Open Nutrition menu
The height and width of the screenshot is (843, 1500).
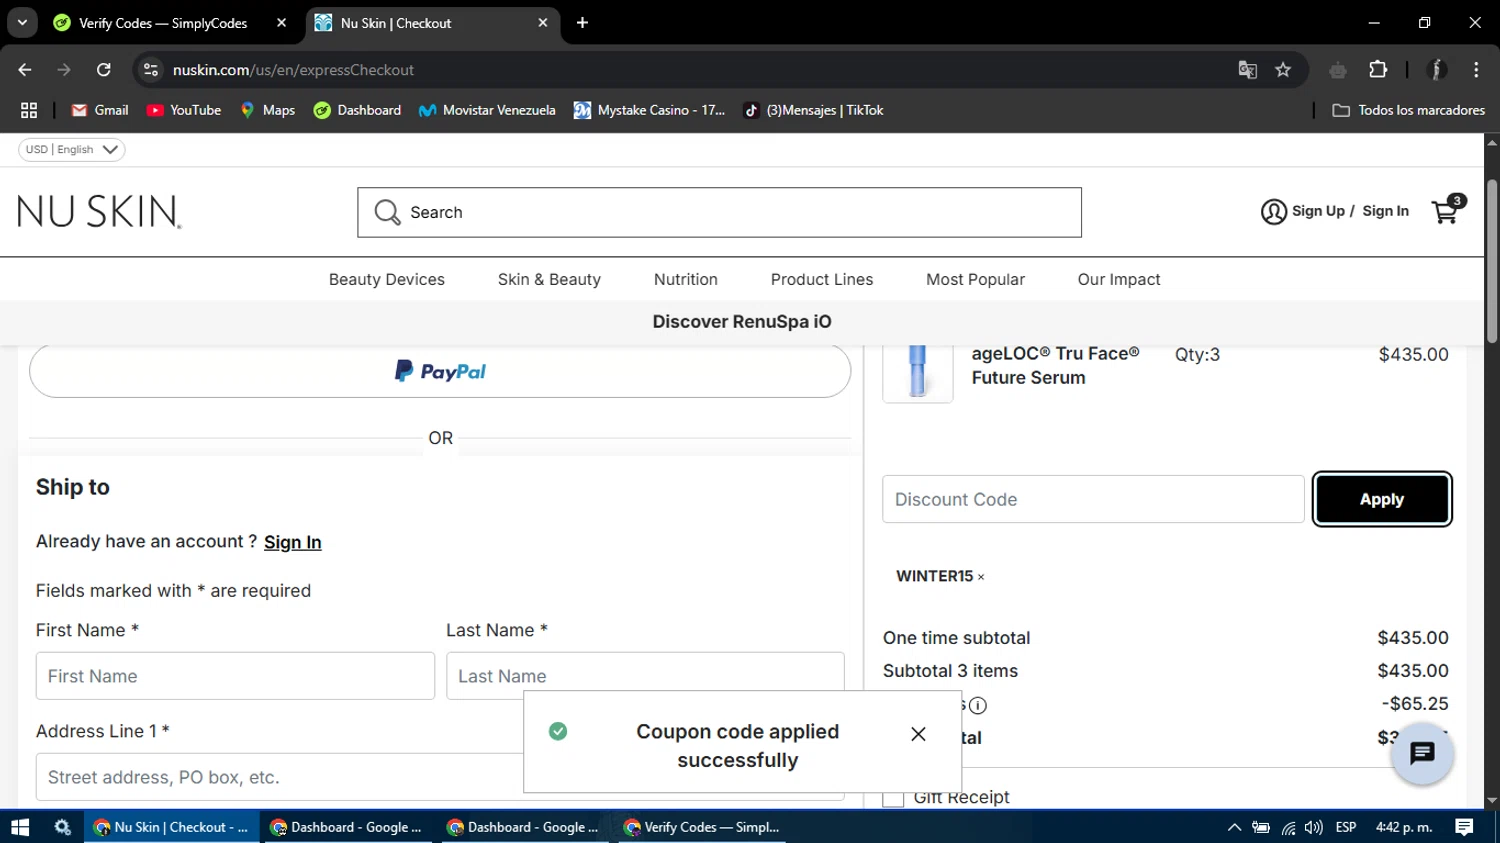(686, 280)
